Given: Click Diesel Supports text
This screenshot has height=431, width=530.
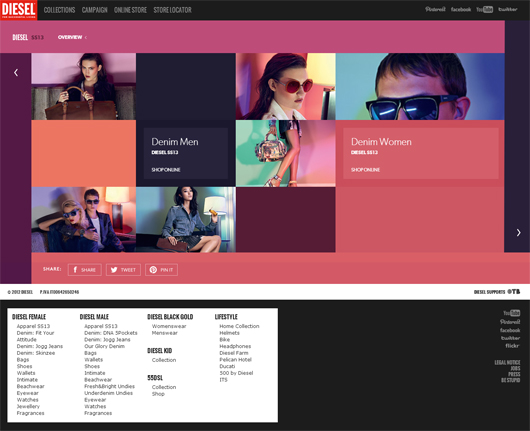Looking at the screenshot, I should [x=489, y=292].
